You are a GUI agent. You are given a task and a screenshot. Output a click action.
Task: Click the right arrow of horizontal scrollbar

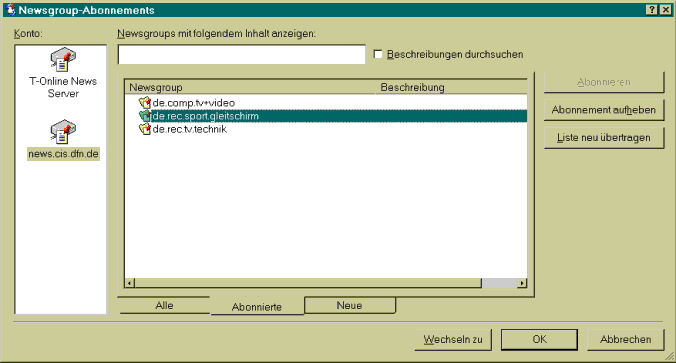(x=522, y=283)
